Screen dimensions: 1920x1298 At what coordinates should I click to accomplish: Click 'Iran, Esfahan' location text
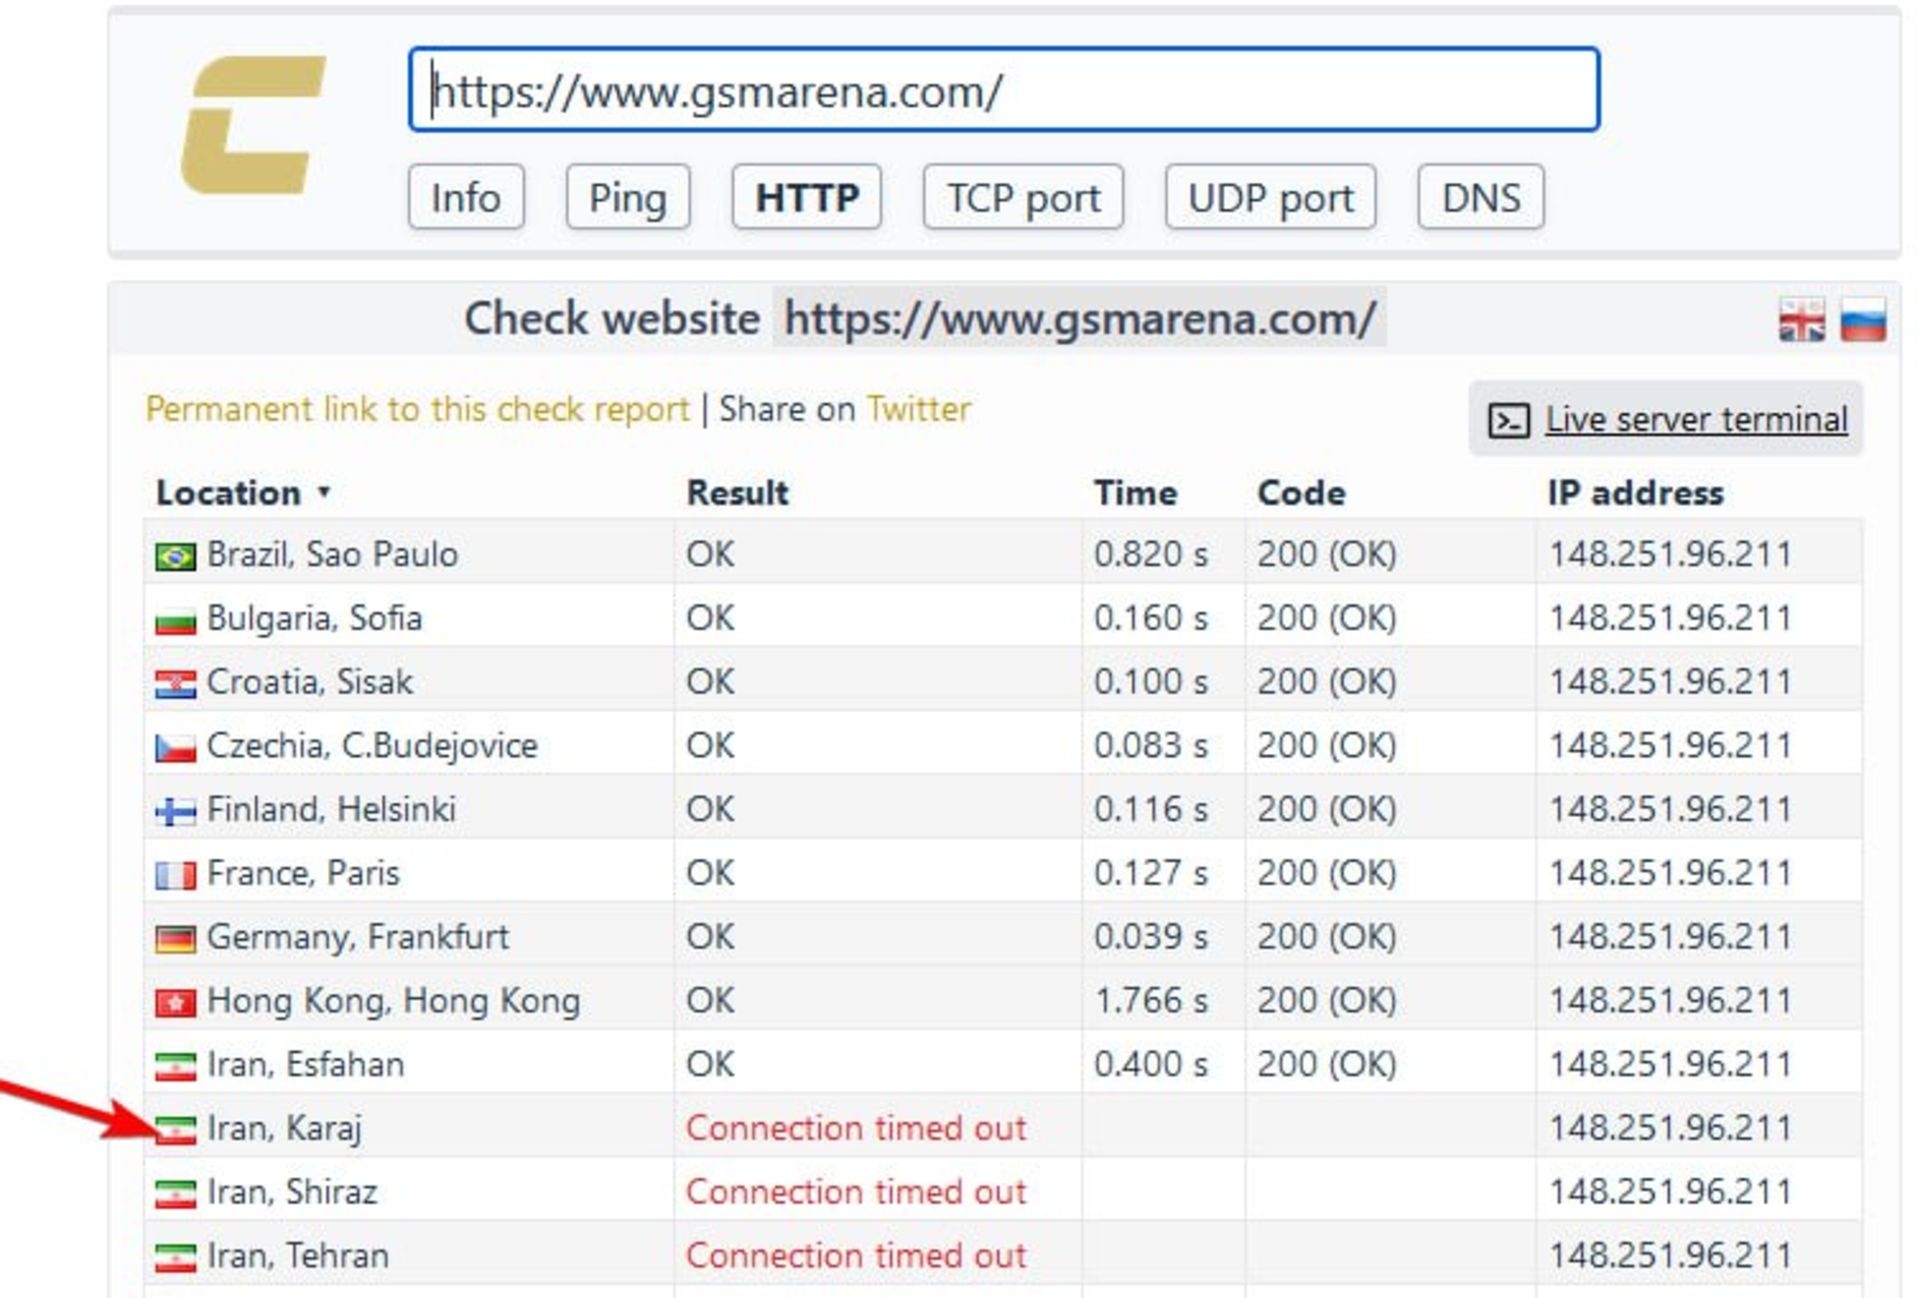306,1064
